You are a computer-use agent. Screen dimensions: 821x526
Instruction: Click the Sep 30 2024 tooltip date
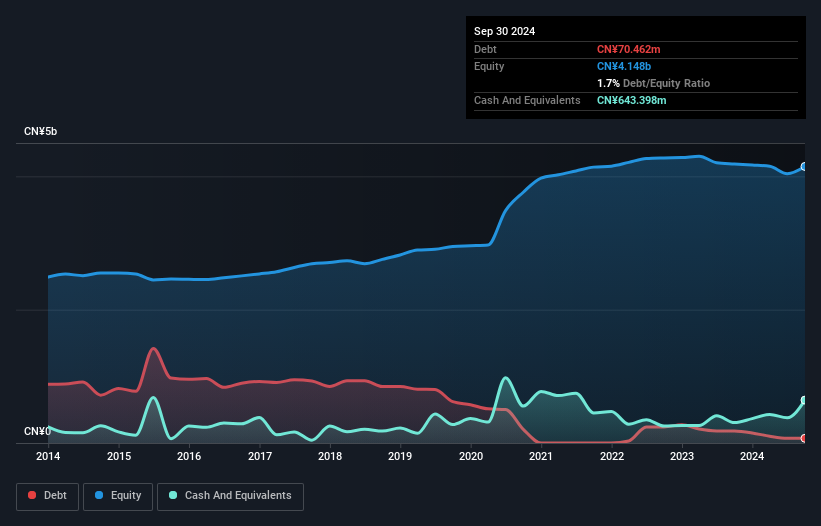tap(504, 31)
